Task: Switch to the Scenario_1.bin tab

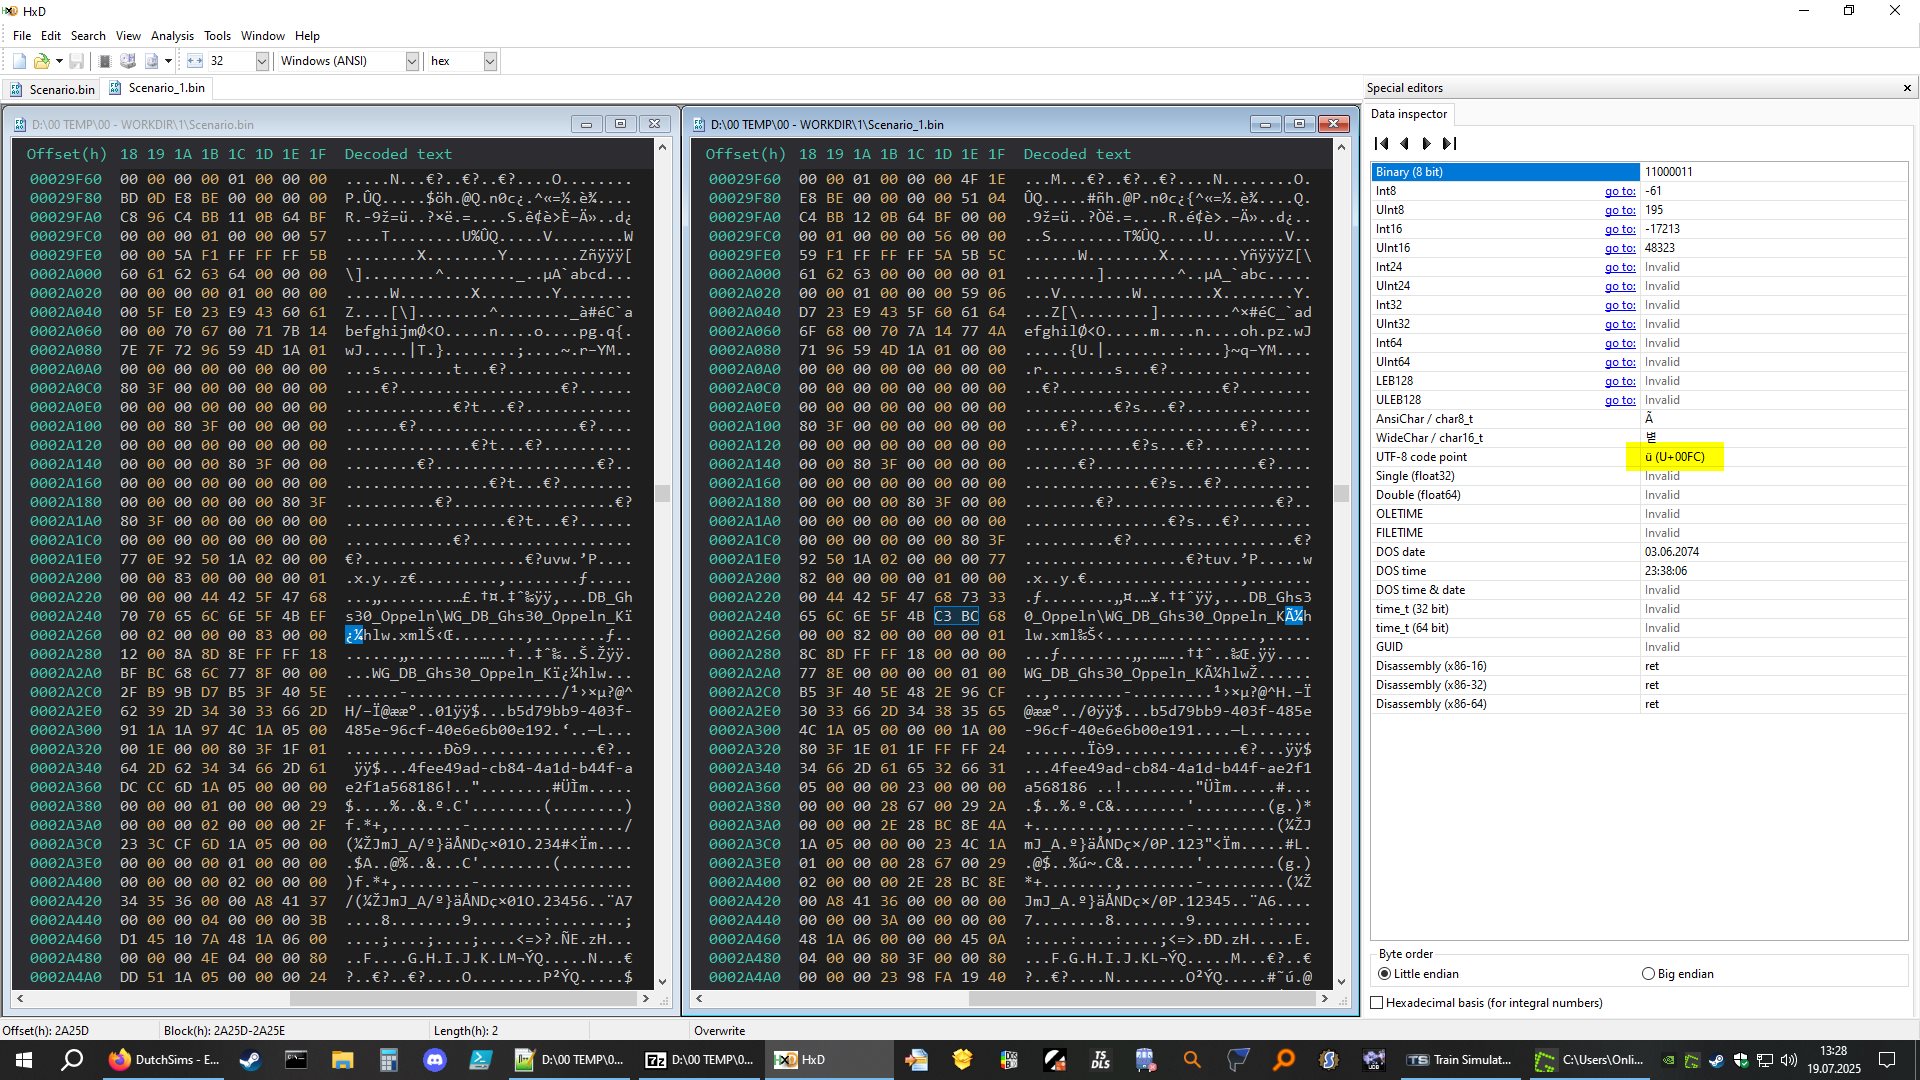Action: (158, 88)
